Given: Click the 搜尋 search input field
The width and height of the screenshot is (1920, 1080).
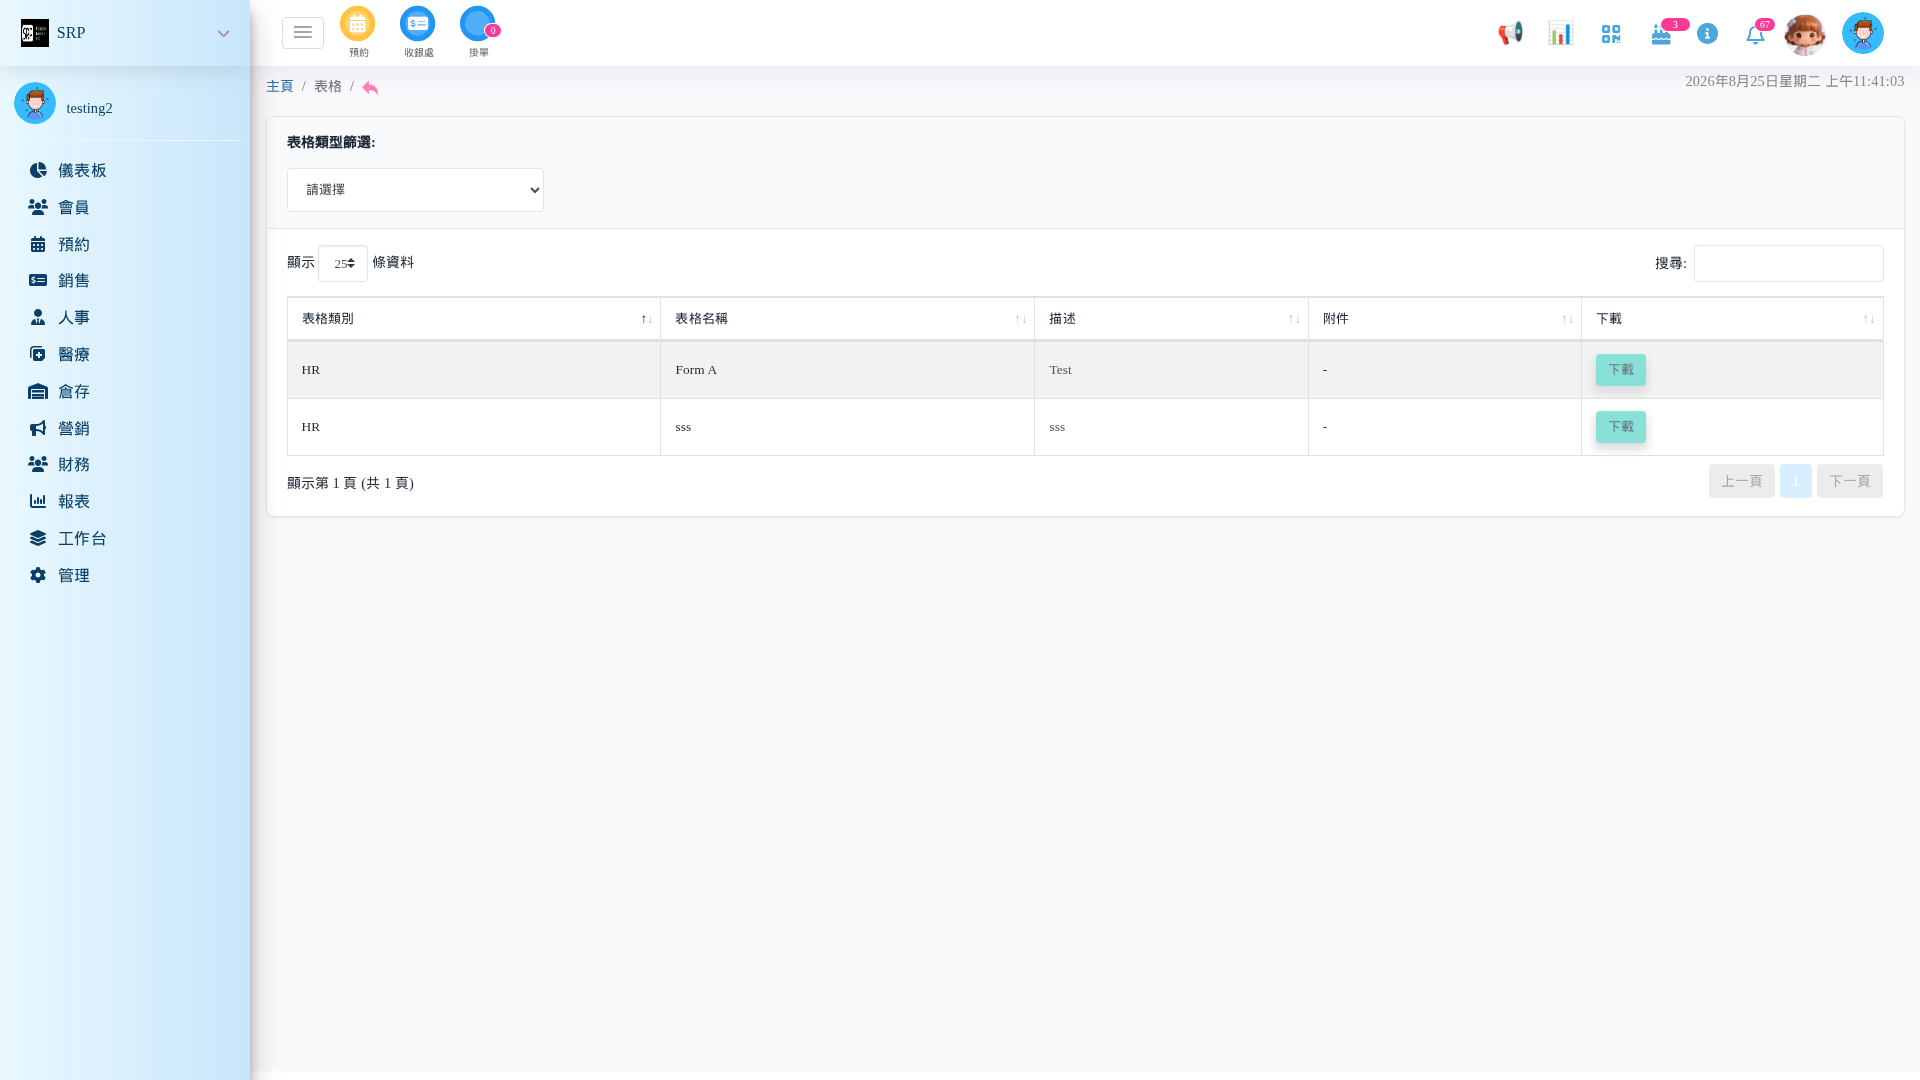Looking at the screenshot, I should point(1788,264).
